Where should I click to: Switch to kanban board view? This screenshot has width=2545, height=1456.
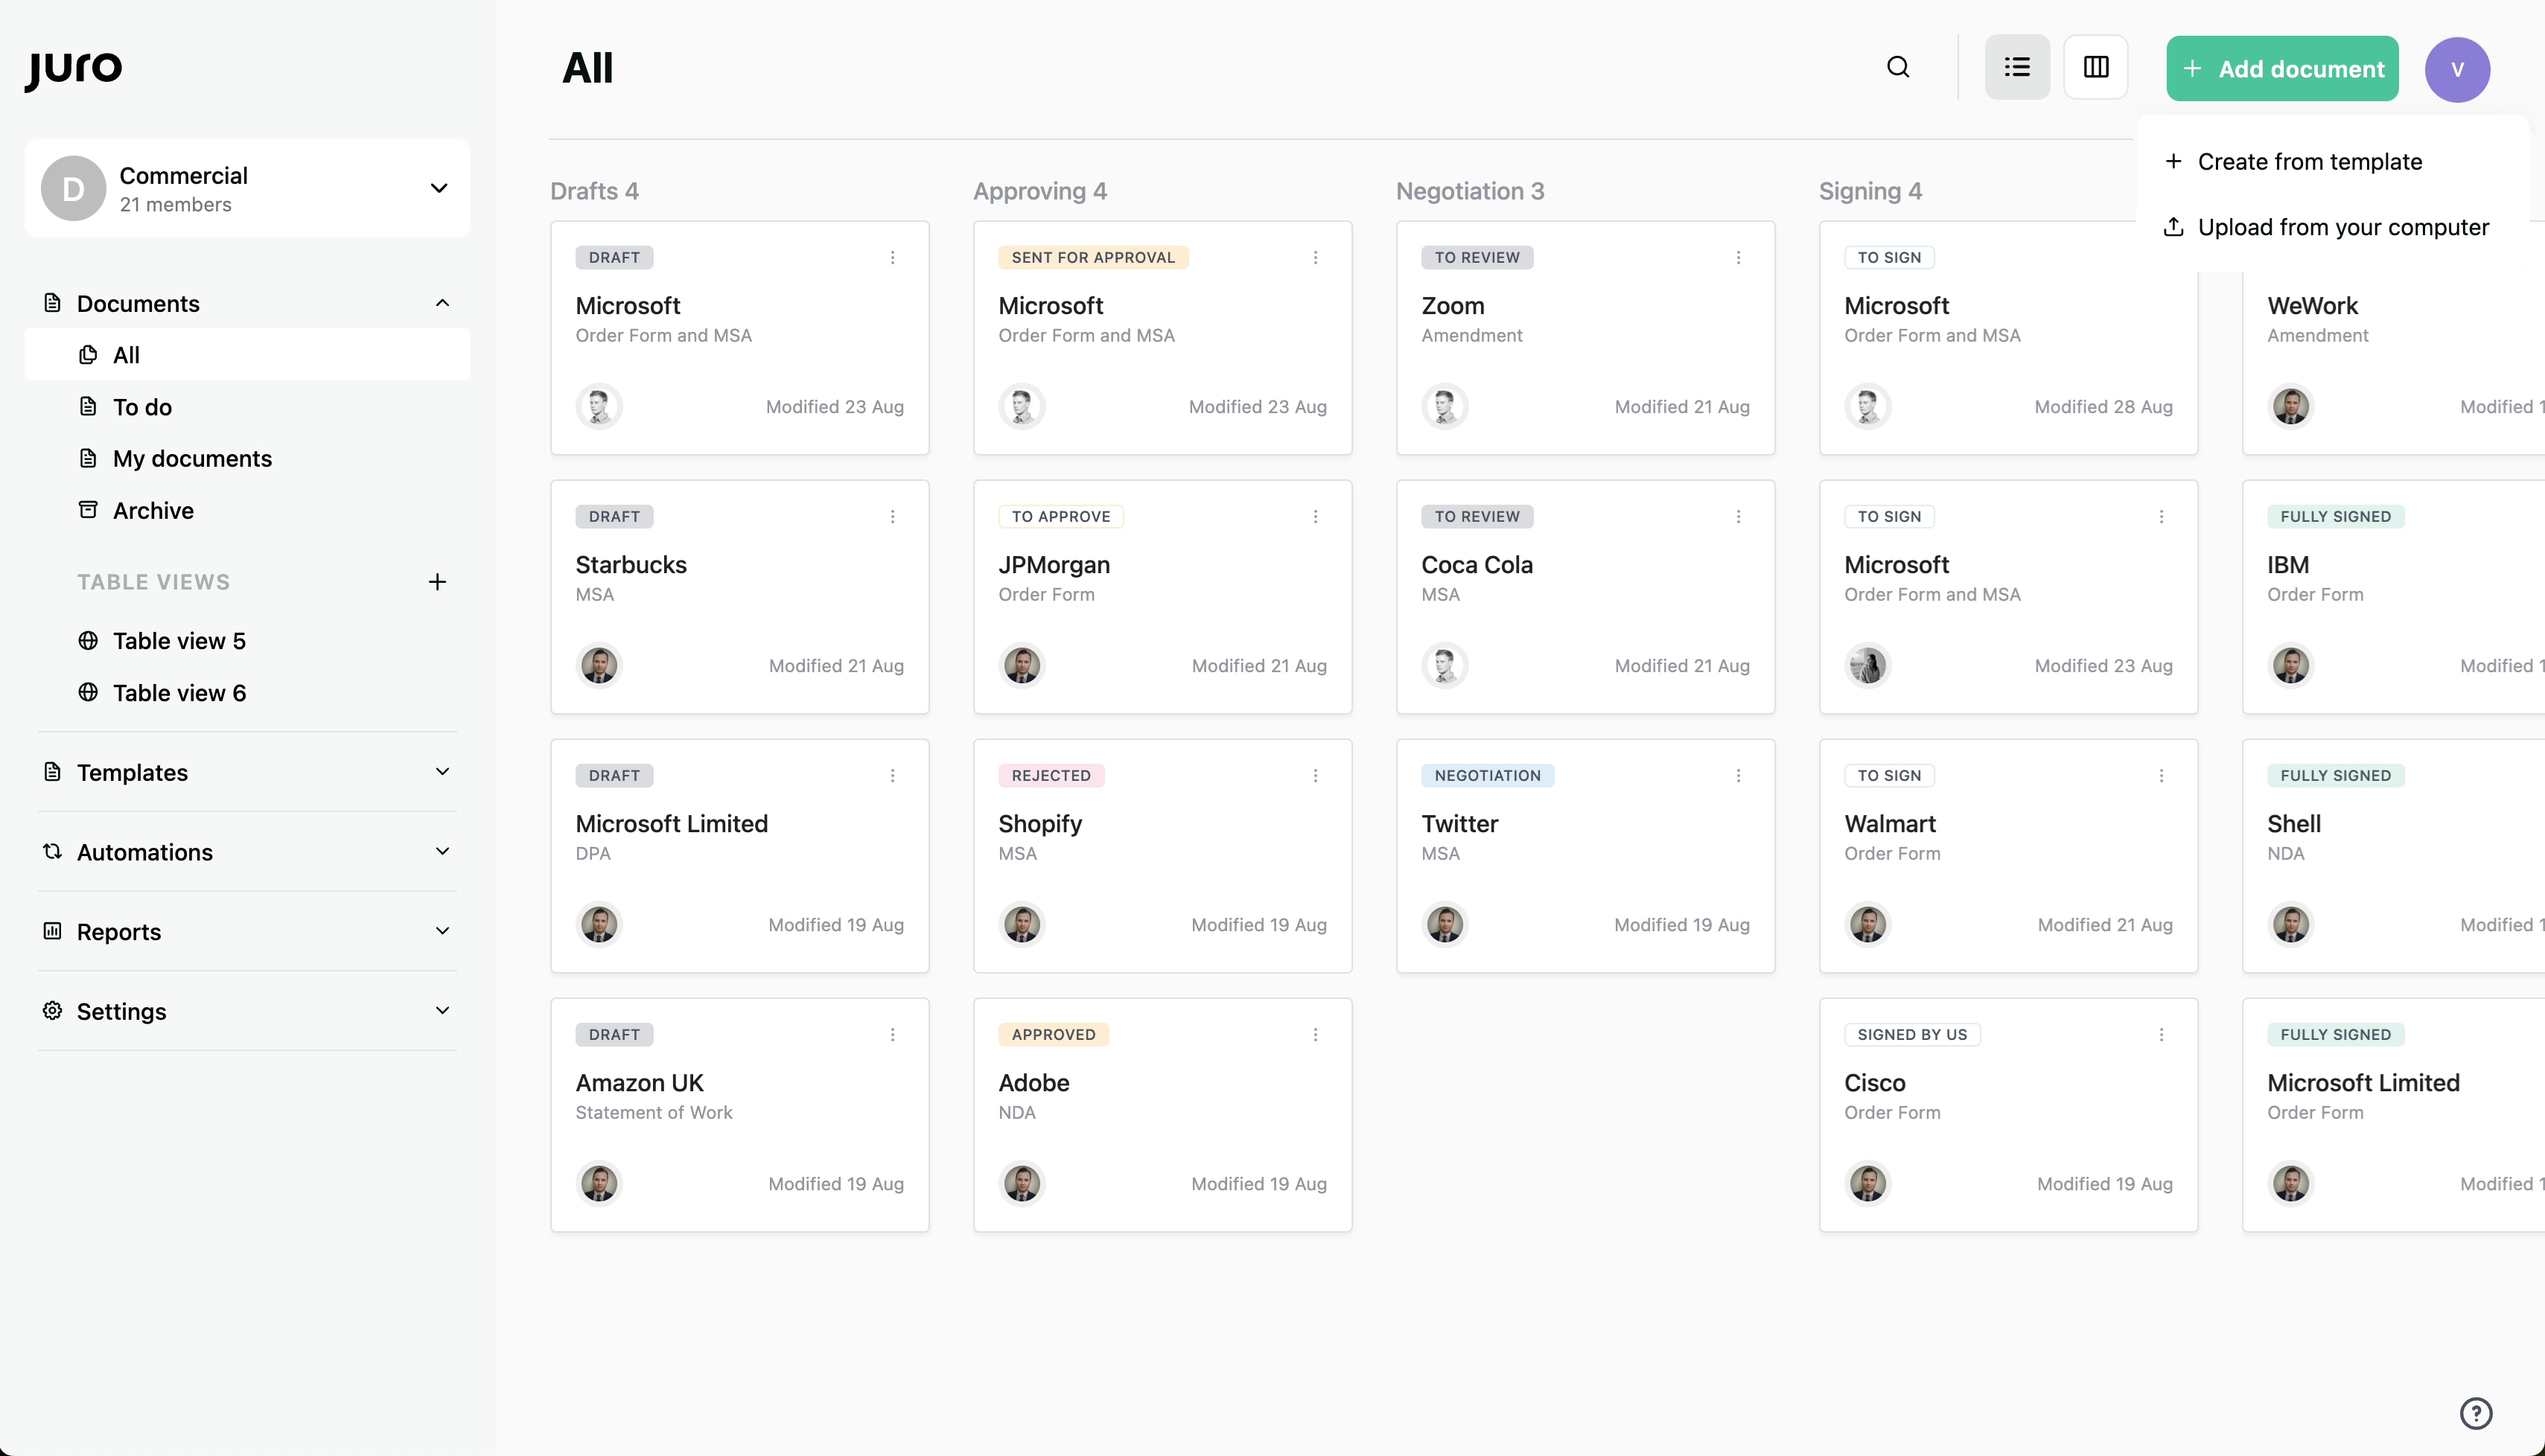click(x=2095, y=68)
